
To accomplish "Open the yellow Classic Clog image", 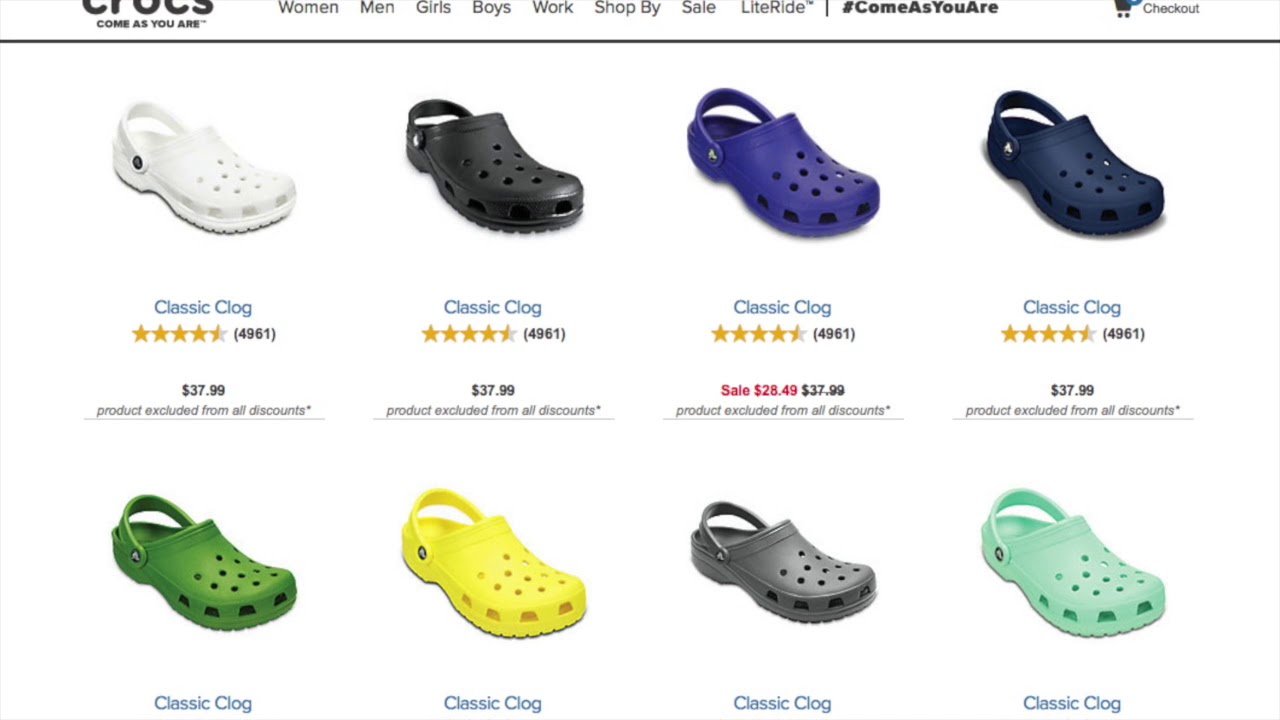I will click(x=493, y=562).
